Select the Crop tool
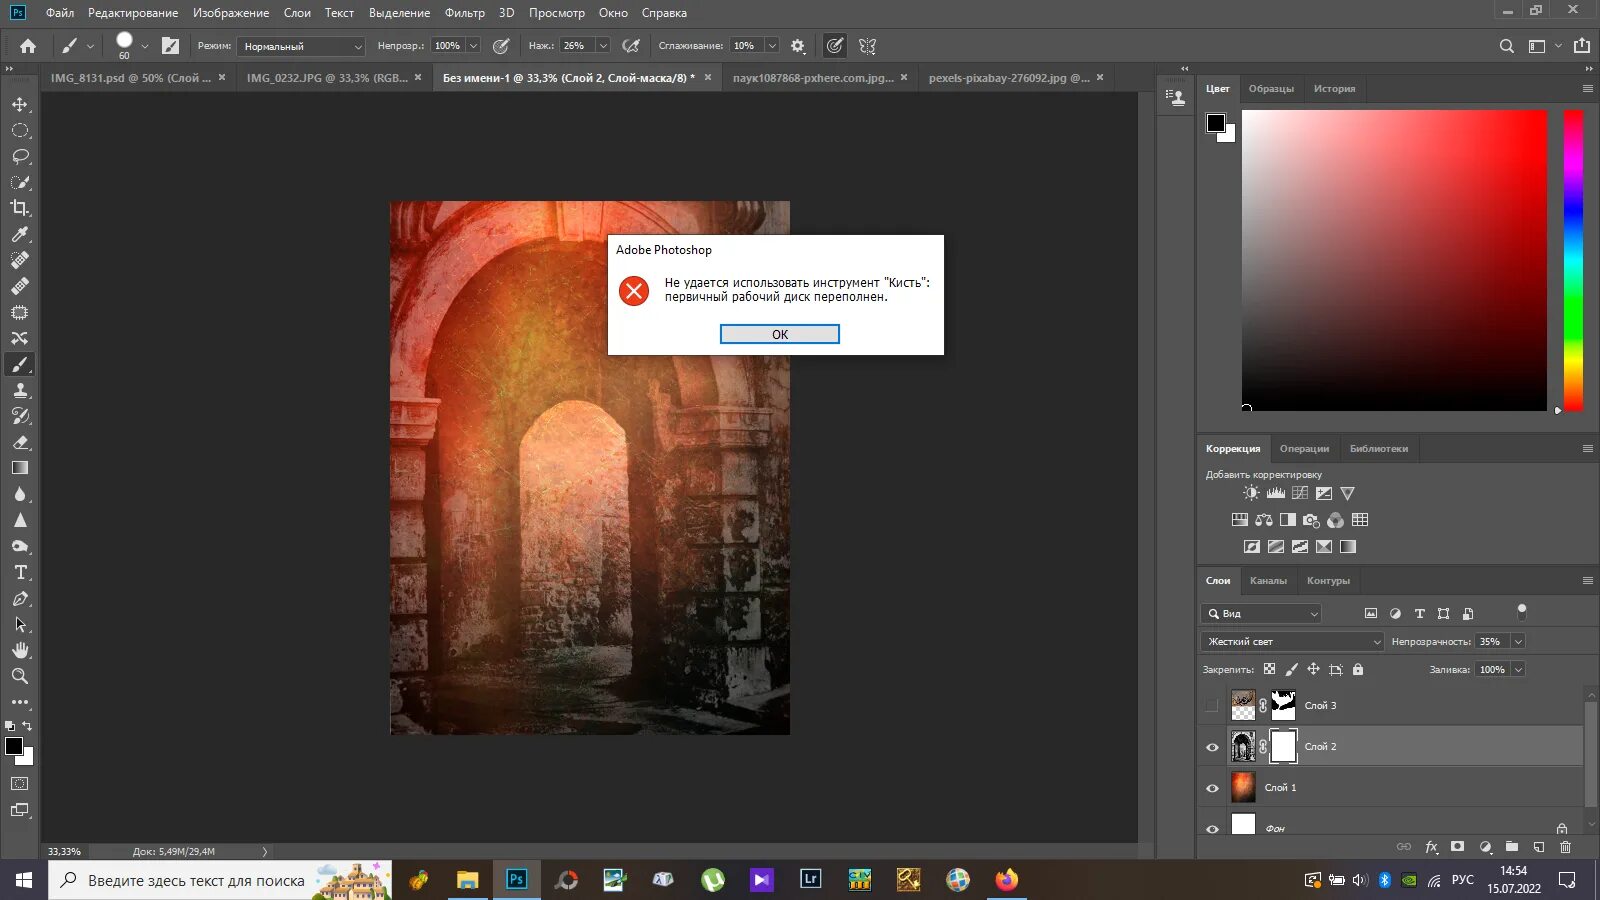This screenshot has height=900, width=1600. pos(20,208)
